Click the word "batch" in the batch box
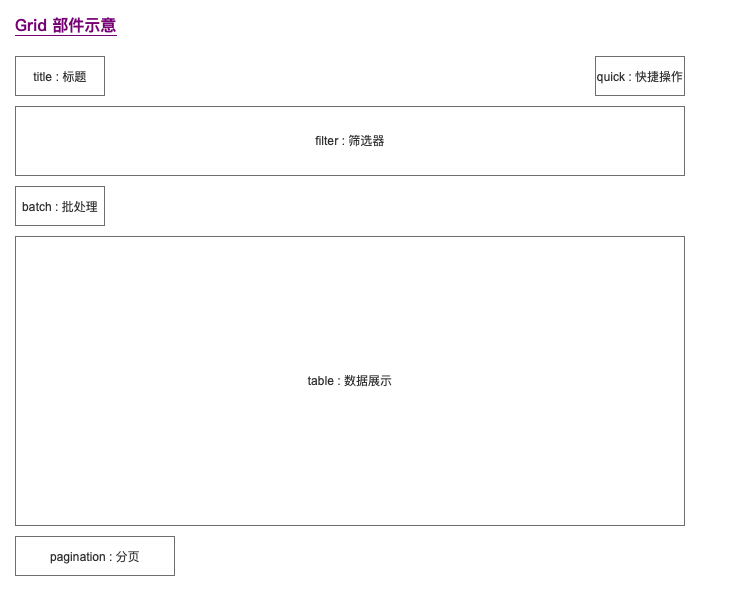 click(36, 207)
